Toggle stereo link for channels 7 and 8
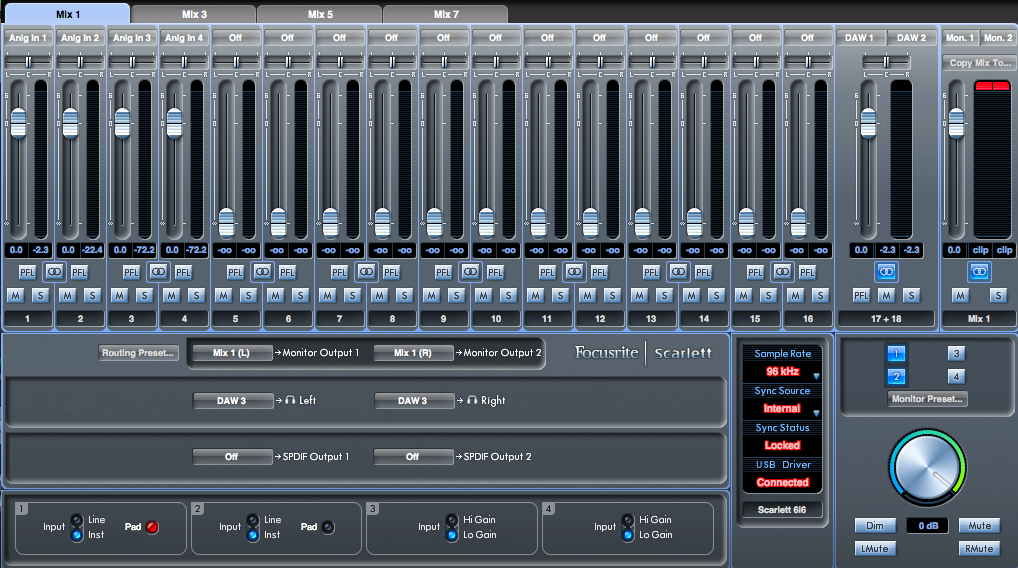This screenshot has width=1018, height=568. (366, 271)
